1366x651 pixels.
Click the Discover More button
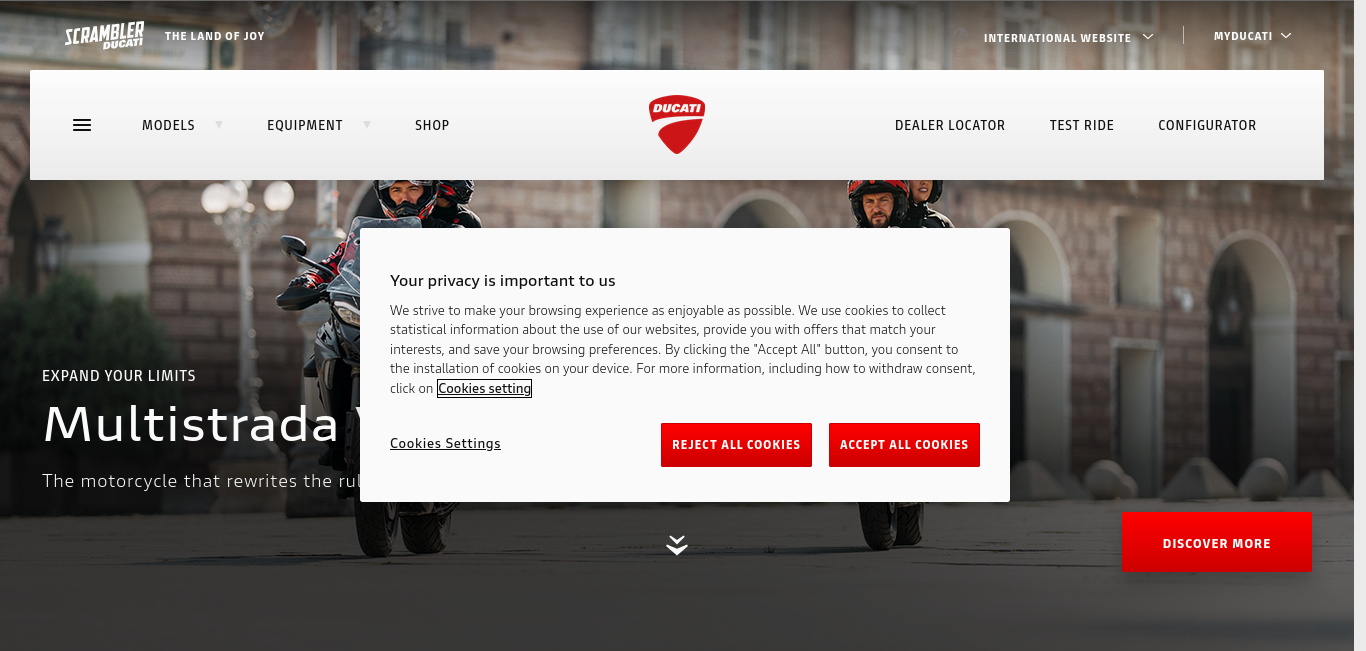tap(1216, 543)
